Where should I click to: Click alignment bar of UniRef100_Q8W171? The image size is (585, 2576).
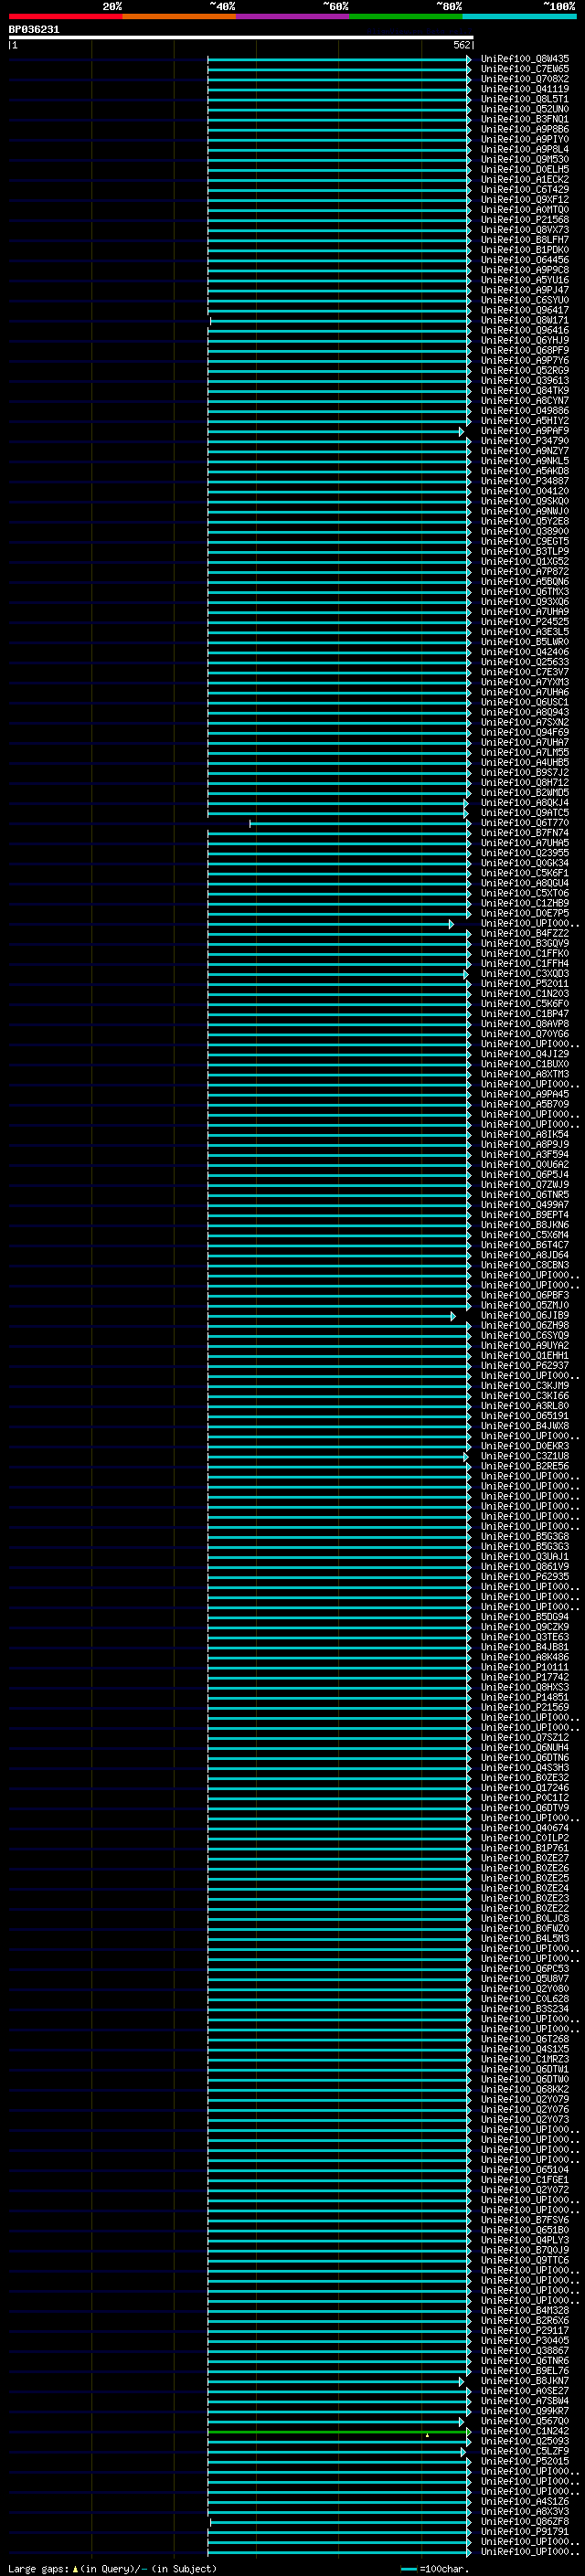point(340,321)
